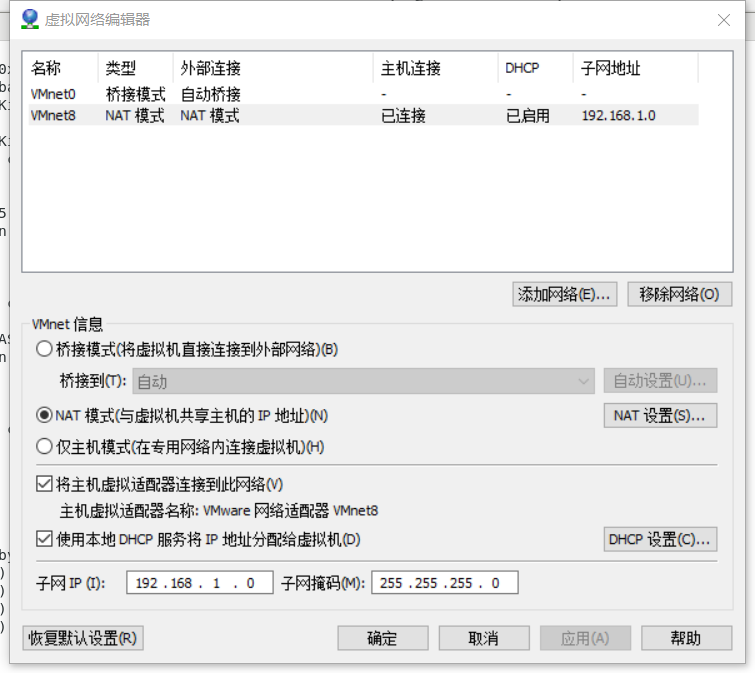Select the VMnet0 row
Screen dimensions: 755x673
364,94
